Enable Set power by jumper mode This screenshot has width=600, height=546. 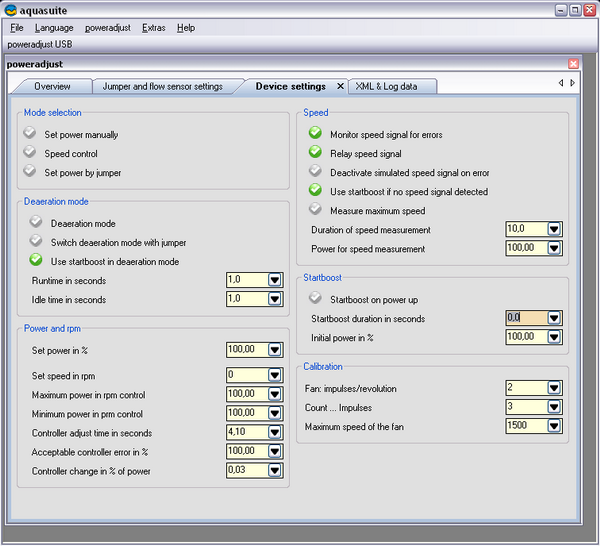29,171
